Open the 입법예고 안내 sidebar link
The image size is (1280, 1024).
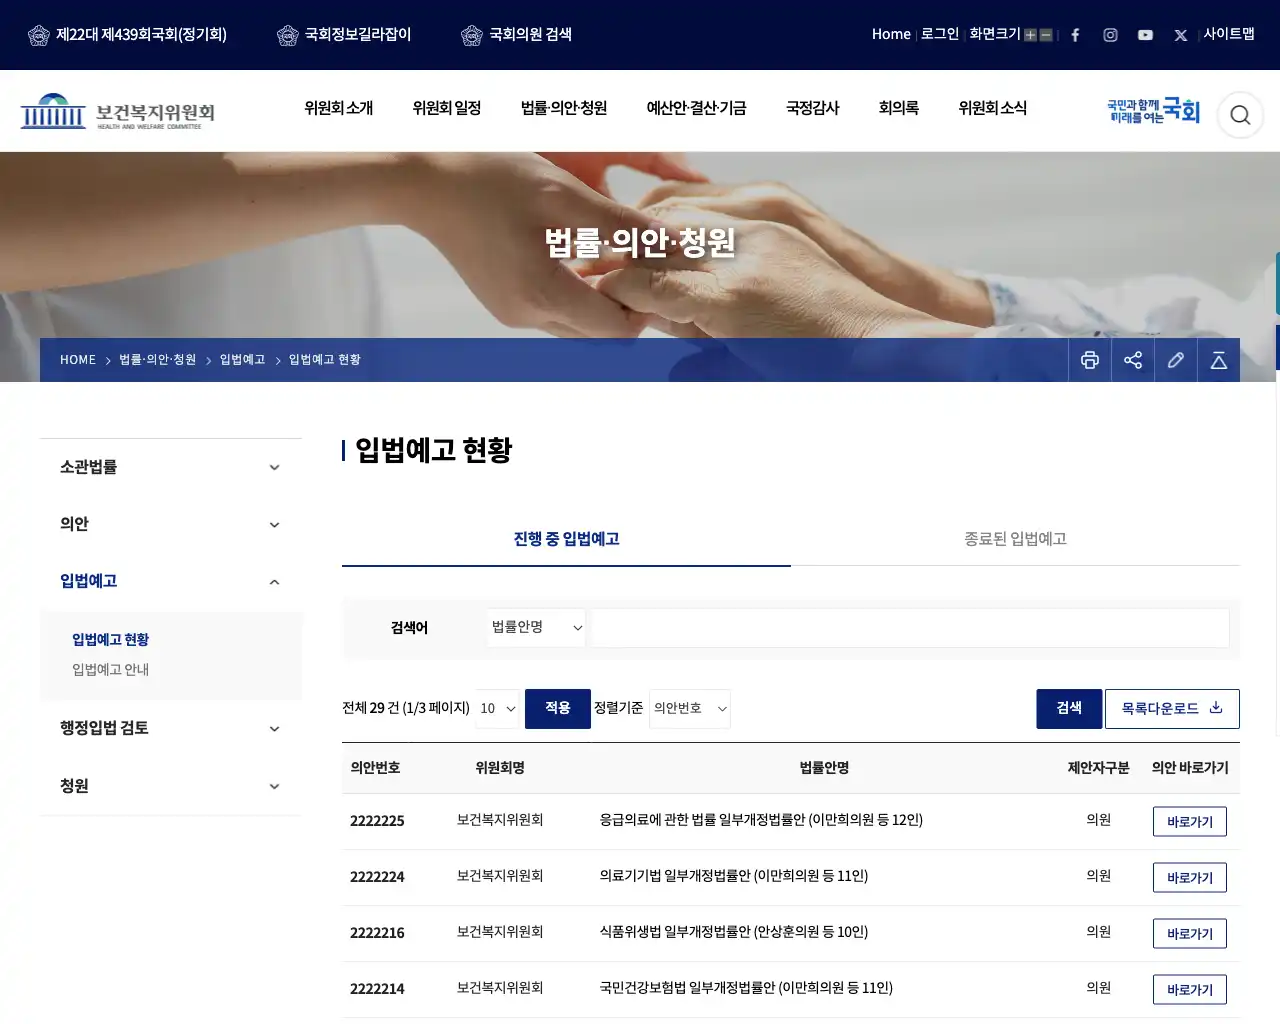(110, 670)
